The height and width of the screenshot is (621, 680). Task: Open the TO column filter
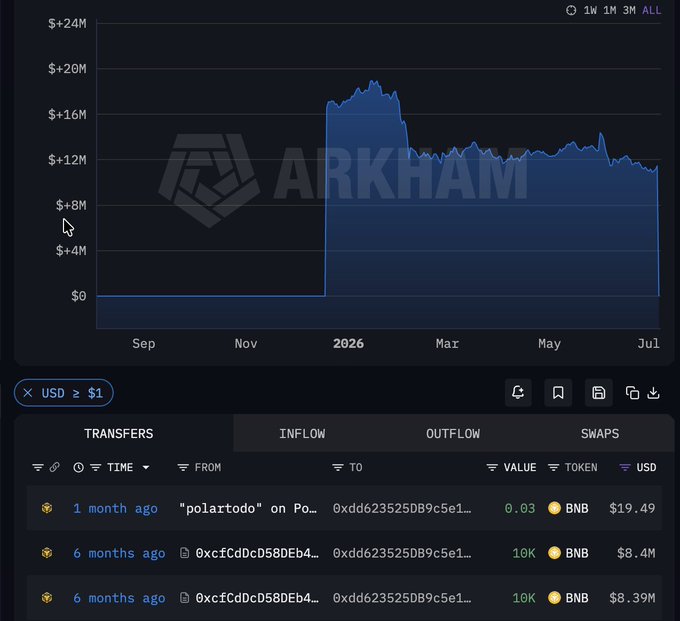(337, 467)
